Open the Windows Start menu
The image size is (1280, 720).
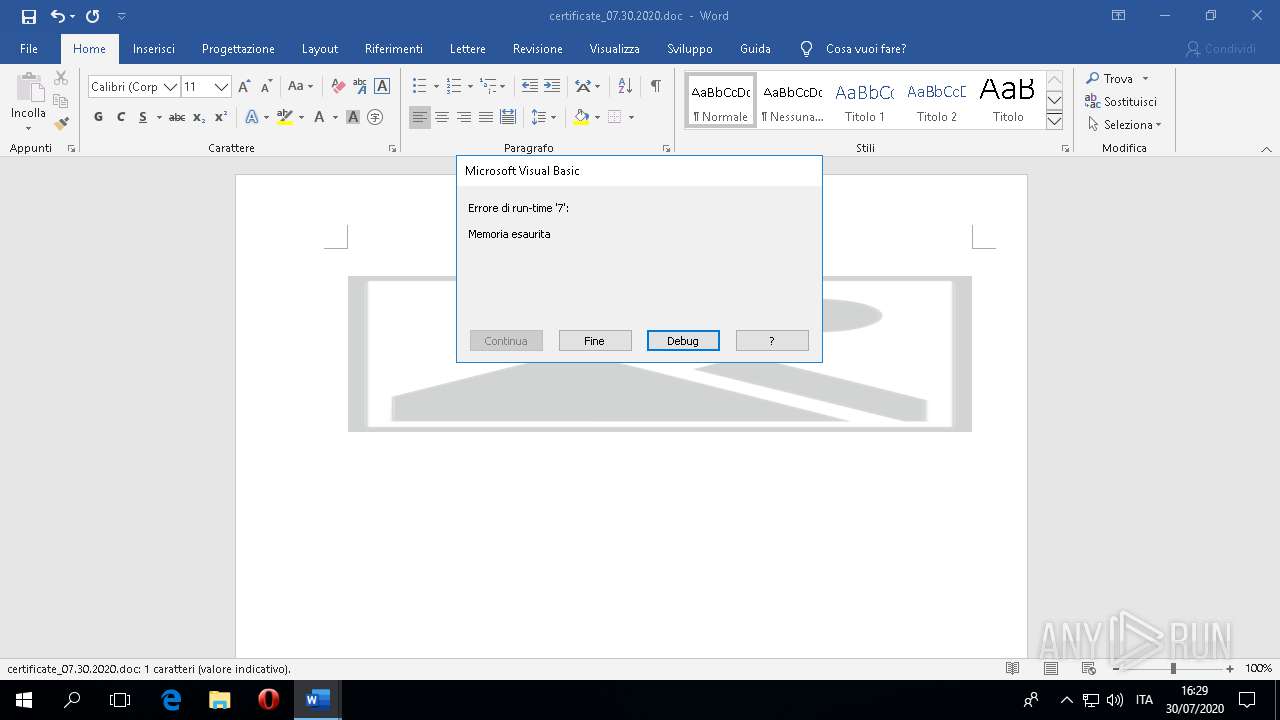pyautogui.click(x=24, y=699)
